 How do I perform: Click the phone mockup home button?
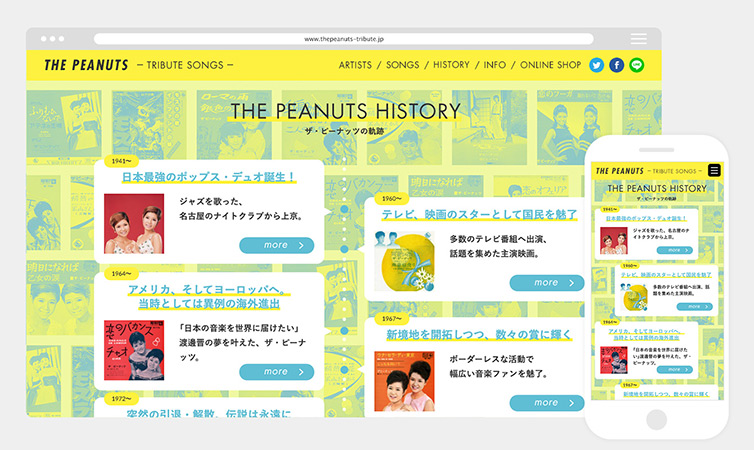click(x=656, y=419)
